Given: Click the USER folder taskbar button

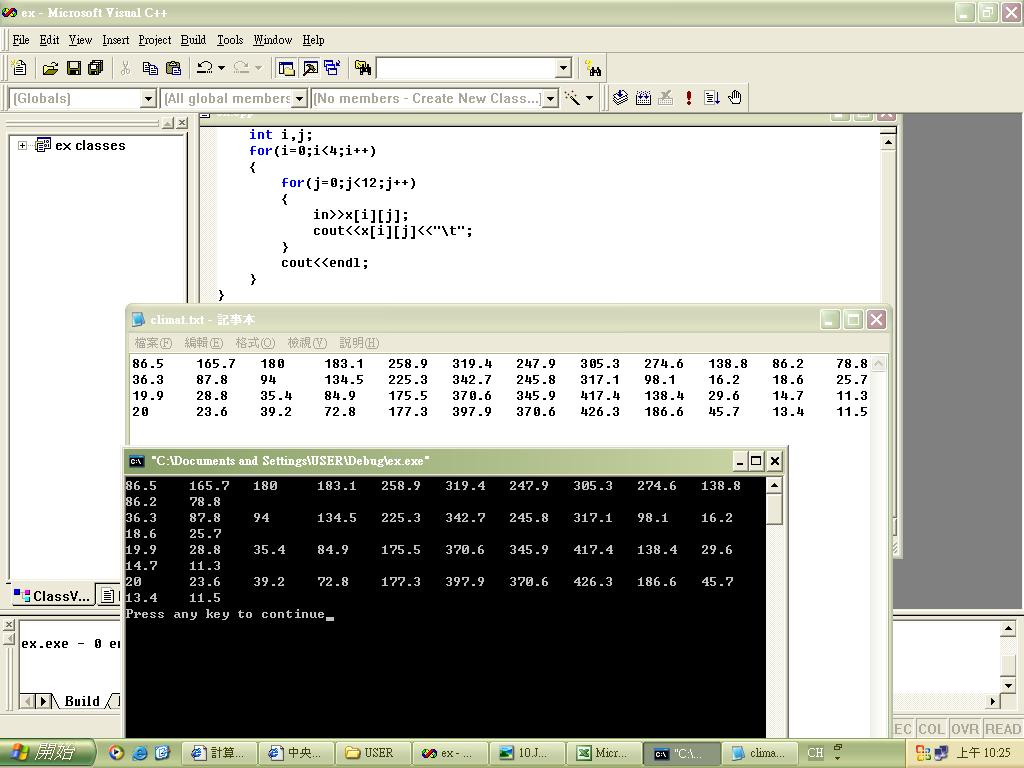Looking at the screenshot, I should coord(370,753).
